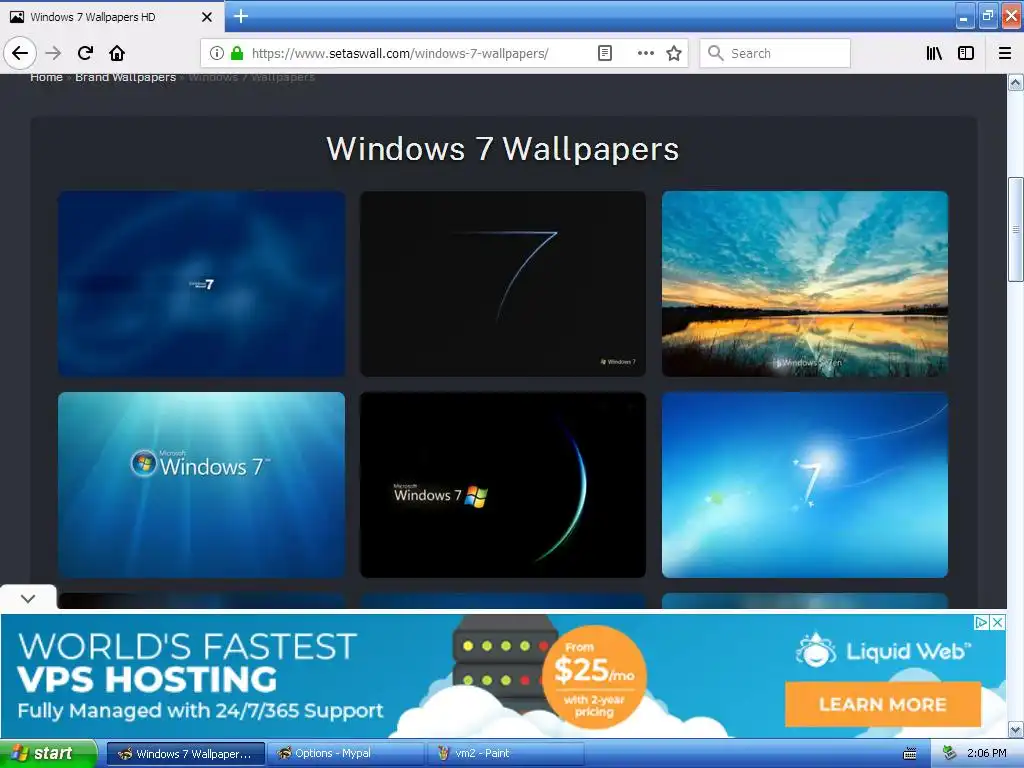This screenshot has height=768, width=1024.
Task: Go back to the previous page
Action: click(x=20, y=53)
